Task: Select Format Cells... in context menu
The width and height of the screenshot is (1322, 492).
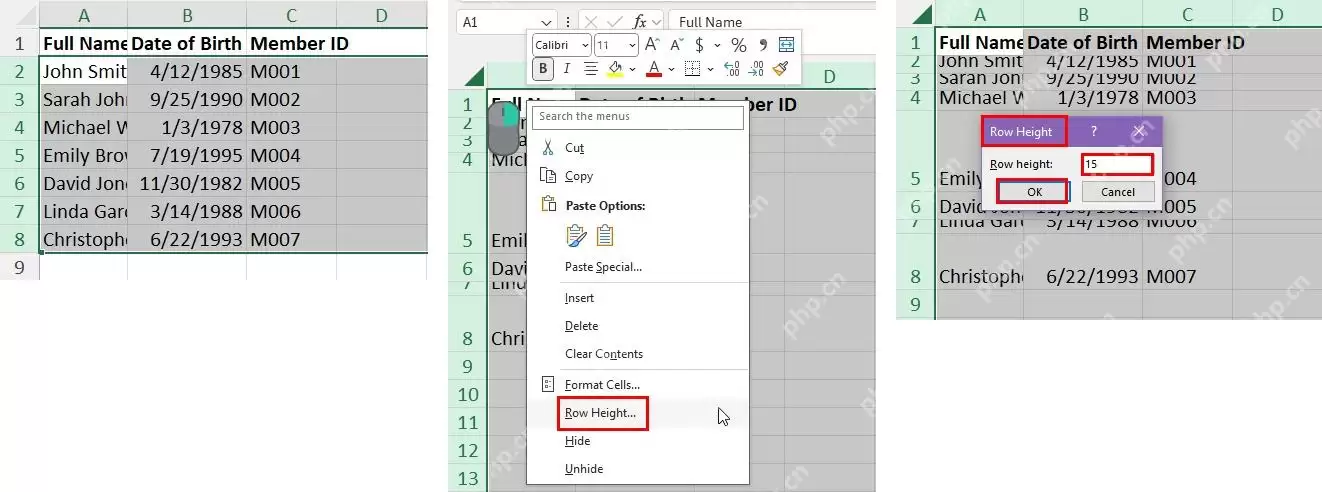Action: coord(602,385)
